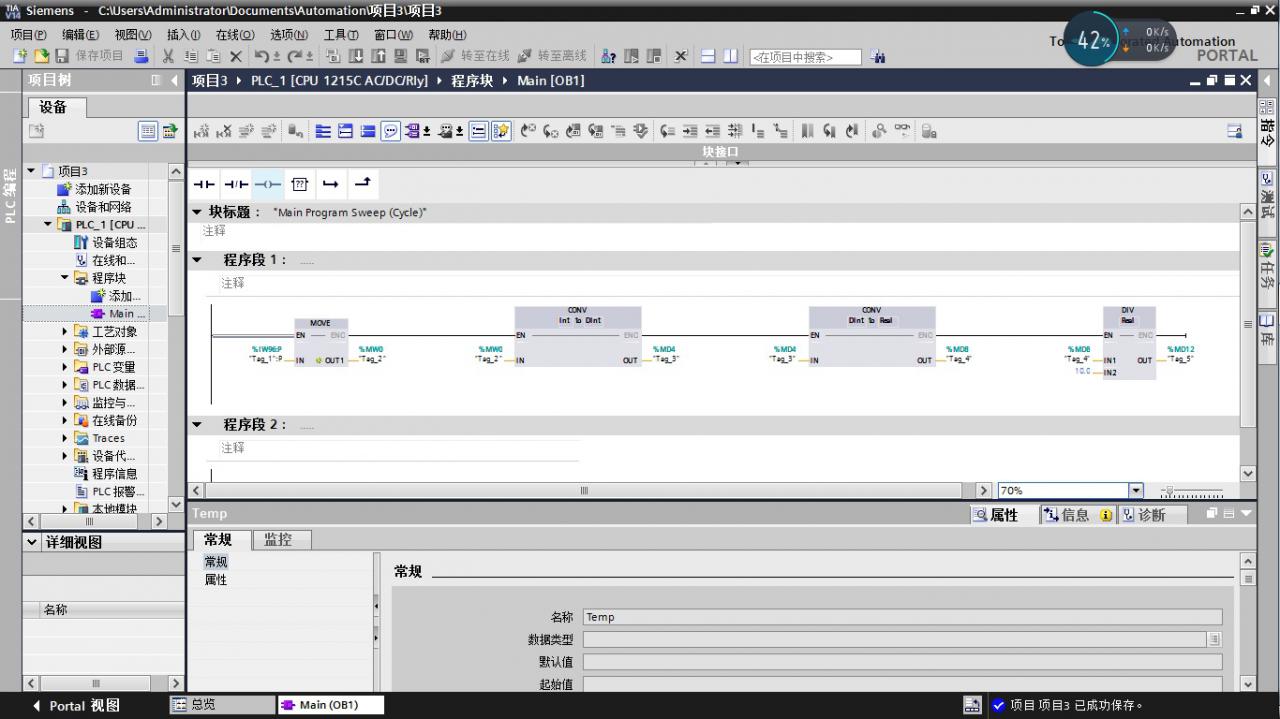This screenshot has height=719, width=1280.
Task: Open all networks
Action: [x=345, y=131]
